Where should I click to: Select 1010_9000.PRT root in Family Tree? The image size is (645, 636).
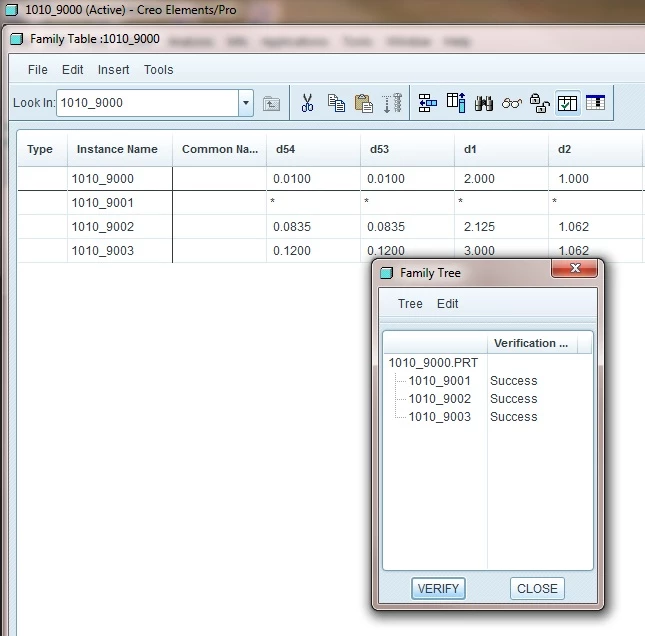pos(433,362)
